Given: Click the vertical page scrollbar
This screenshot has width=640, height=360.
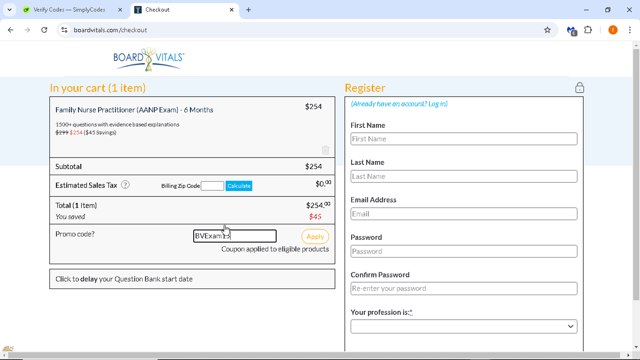Looking at the screenshot, I should pos(636,176).
